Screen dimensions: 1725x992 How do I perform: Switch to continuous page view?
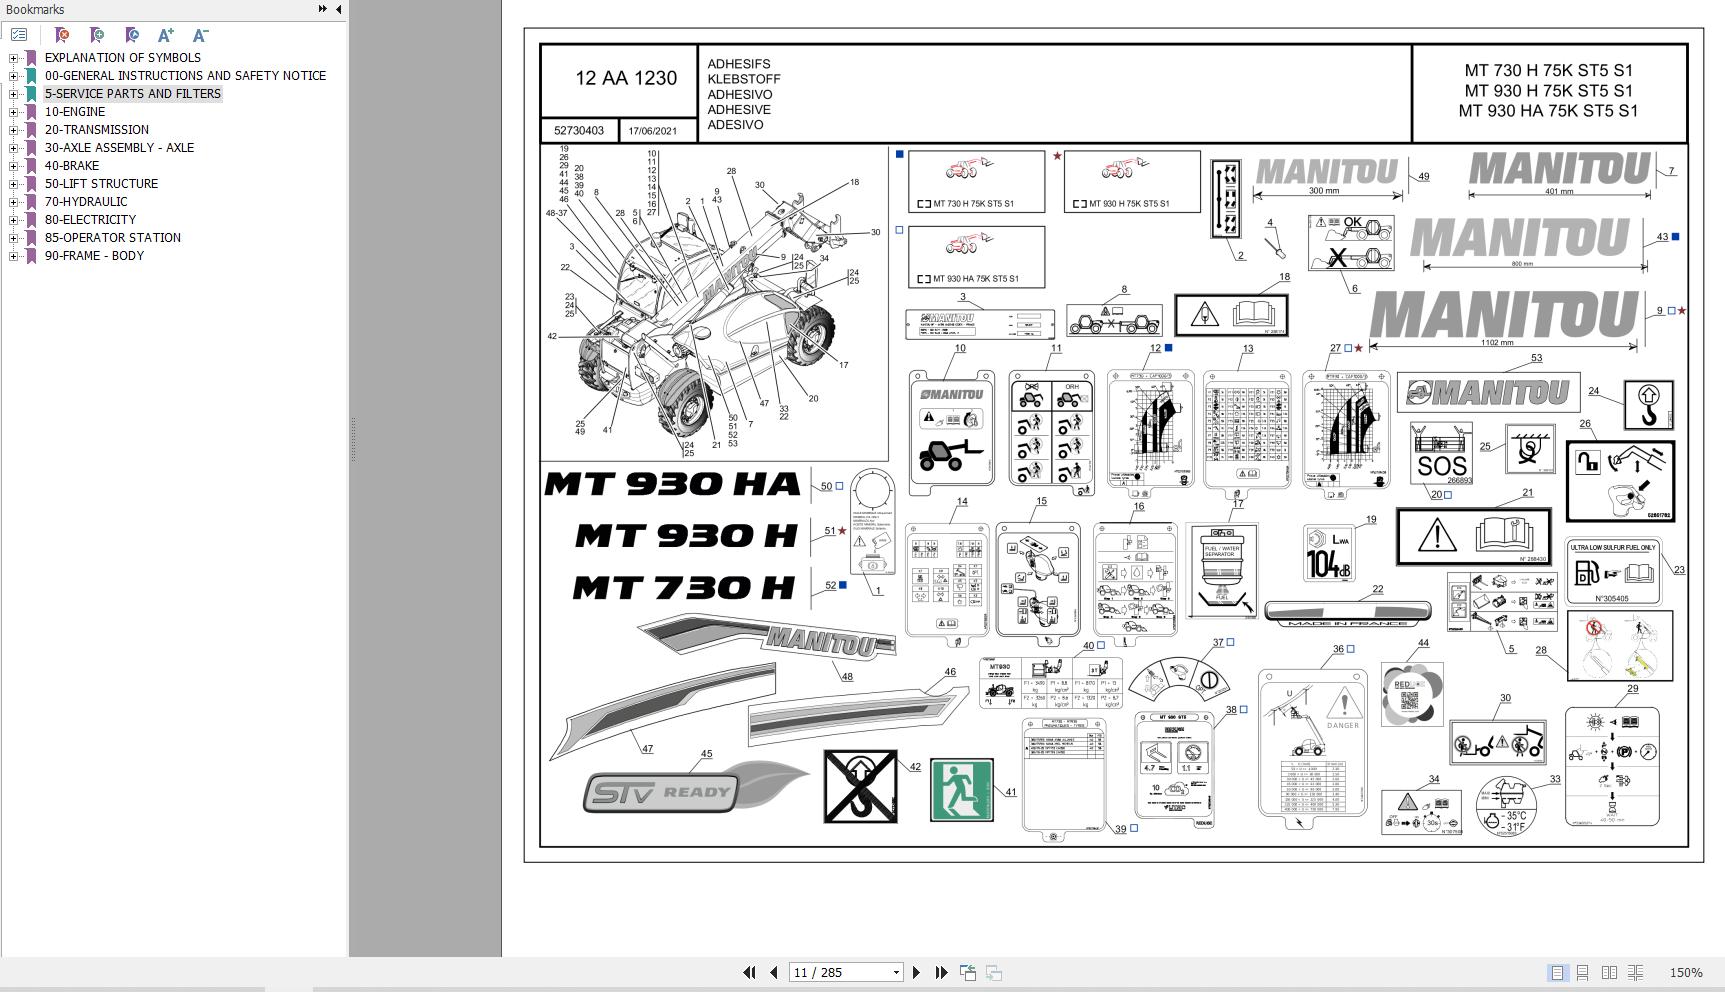(x=1583, y=972)
